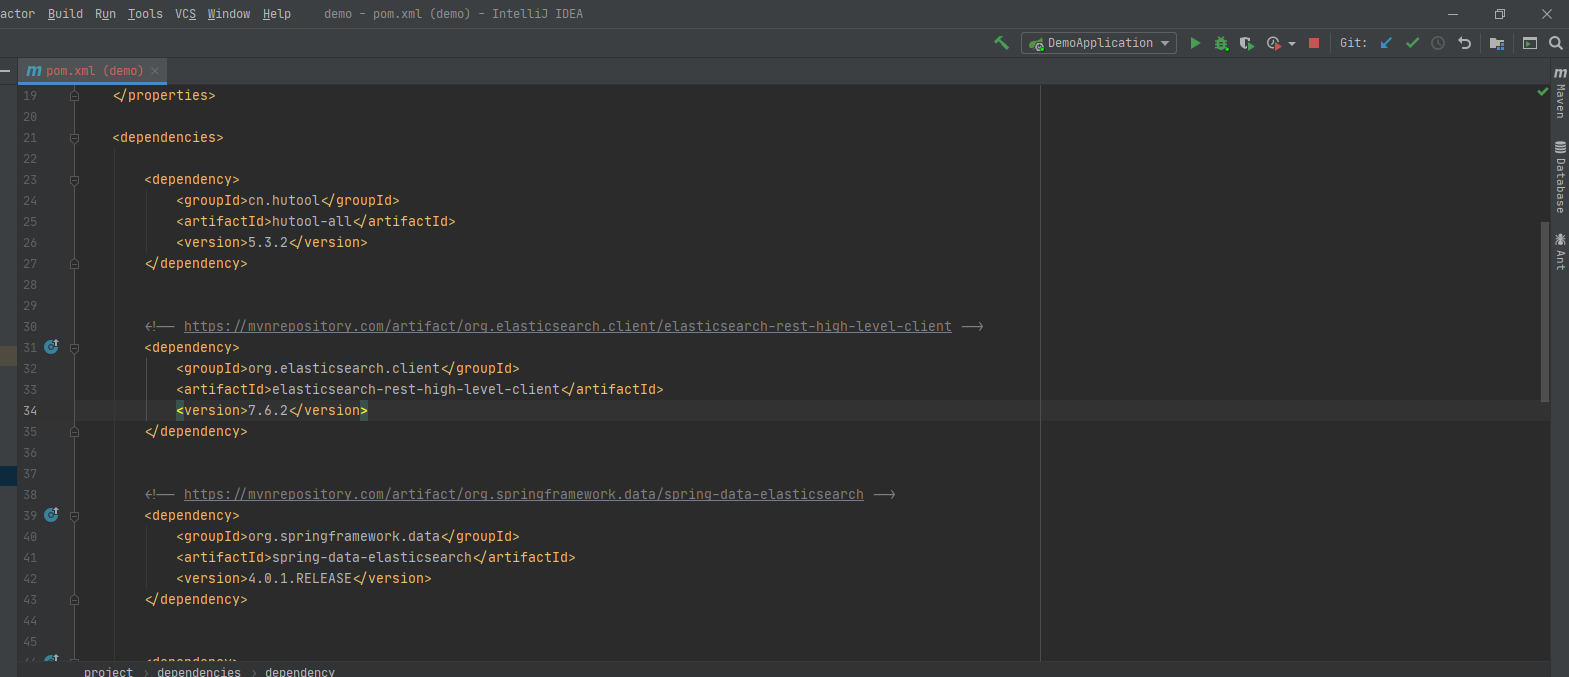Click org.springframework.data groupId text
1569x677 pixels.
(344, 536)
